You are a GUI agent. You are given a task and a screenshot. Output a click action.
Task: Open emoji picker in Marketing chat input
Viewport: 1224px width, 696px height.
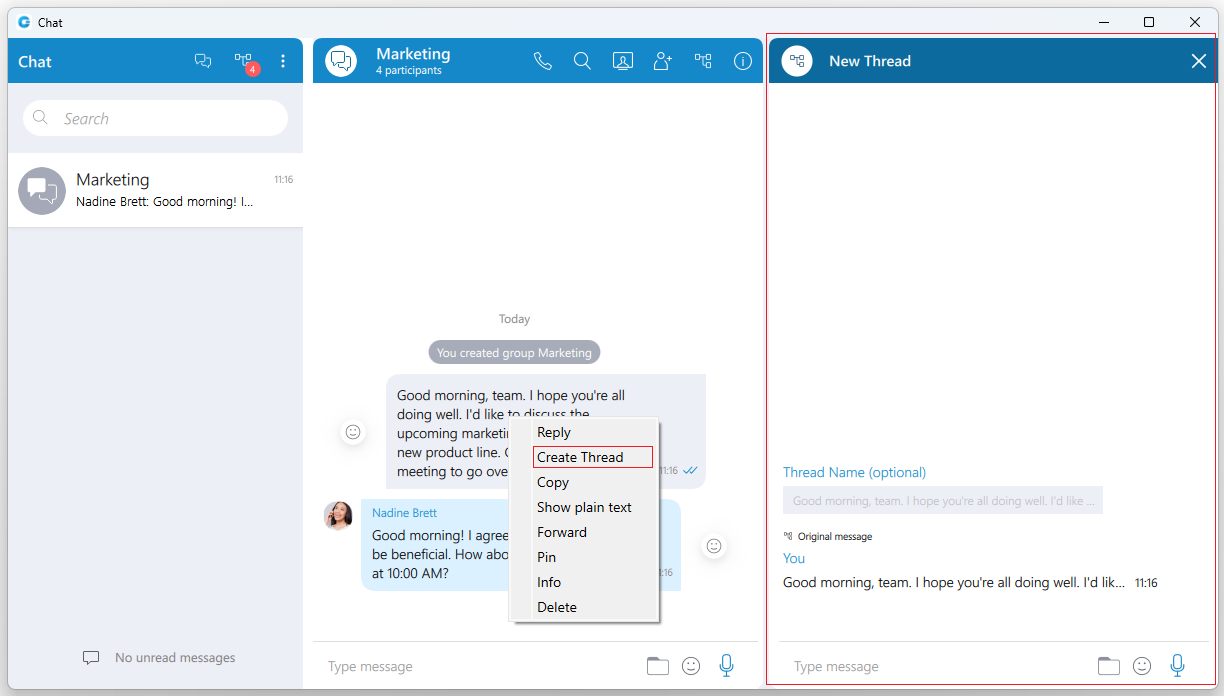691,666
